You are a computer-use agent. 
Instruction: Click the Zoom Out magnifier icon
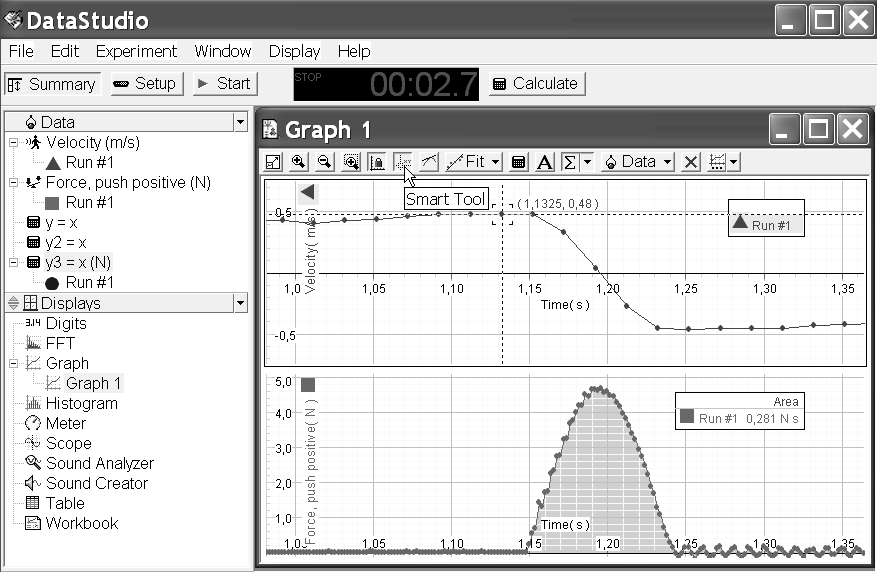tap(324, 162)
